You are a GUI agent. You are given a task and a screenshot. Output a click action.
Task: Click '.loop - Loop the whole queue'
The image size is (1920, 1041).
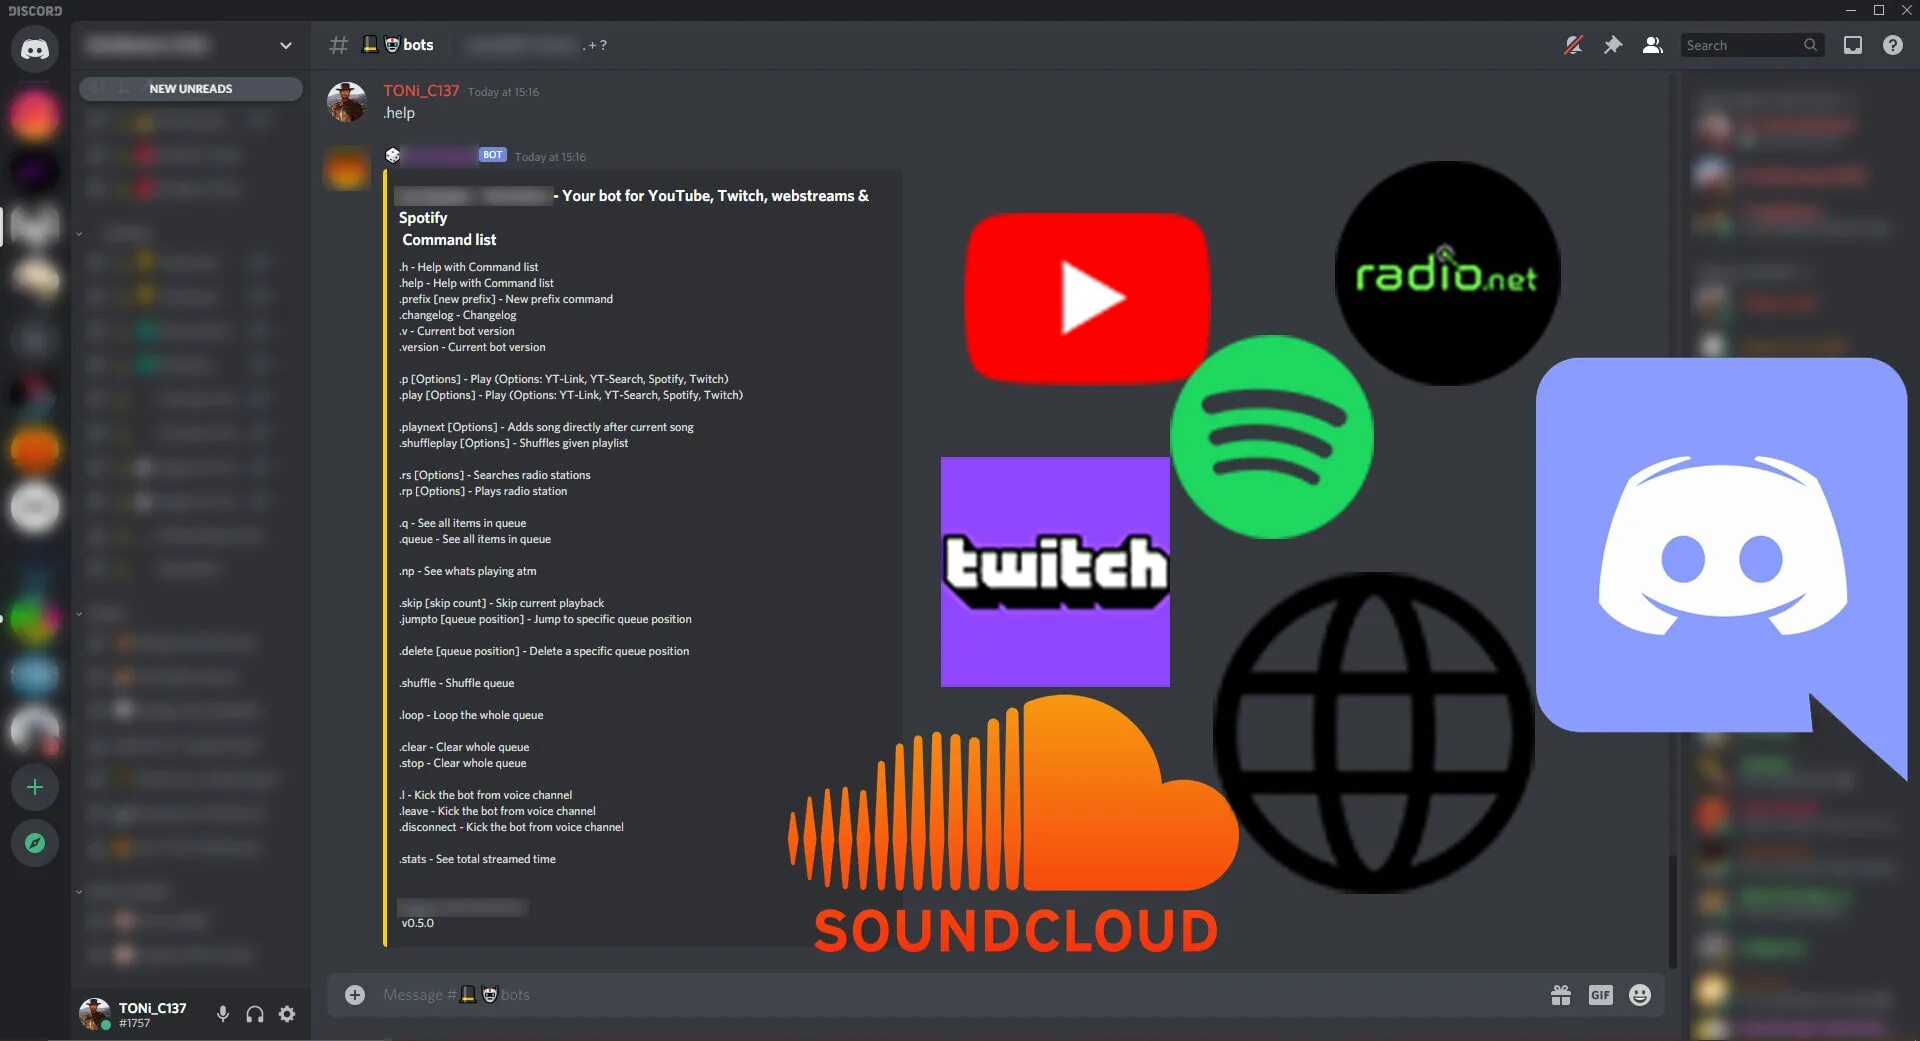[x=471, y=715]
